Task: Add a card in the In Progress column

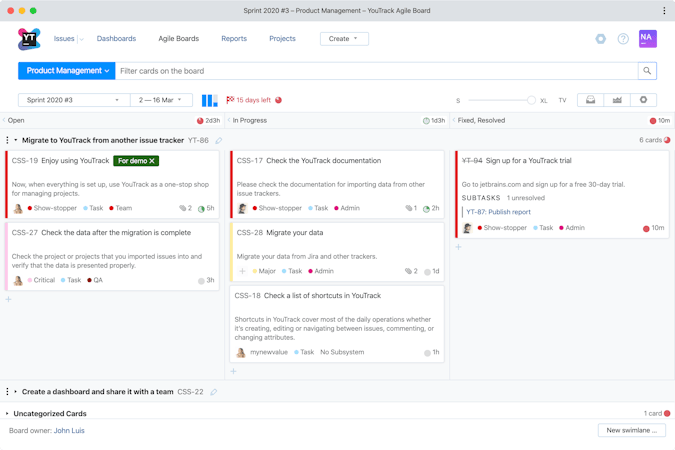Action: pos(233,371)
